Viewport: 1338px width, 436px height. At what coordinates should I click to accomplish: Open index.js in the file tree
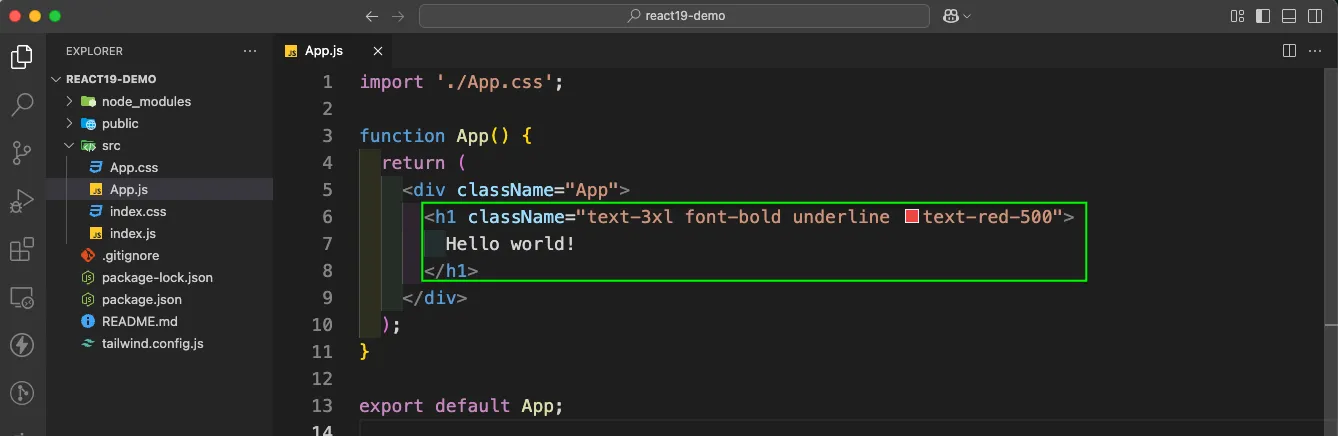(133, 234)
